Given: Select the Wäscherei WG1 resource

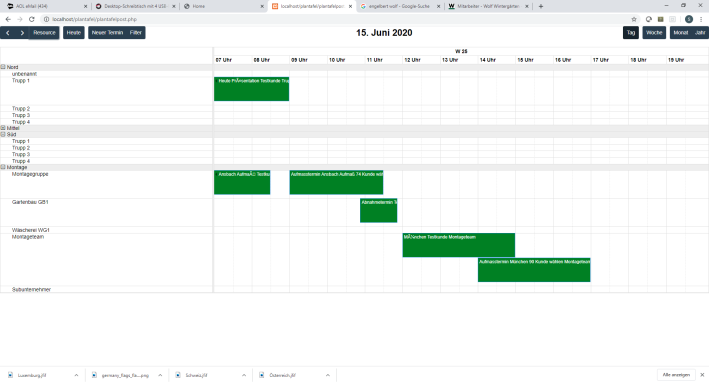Looking at the screenshot, I should 31,230.
